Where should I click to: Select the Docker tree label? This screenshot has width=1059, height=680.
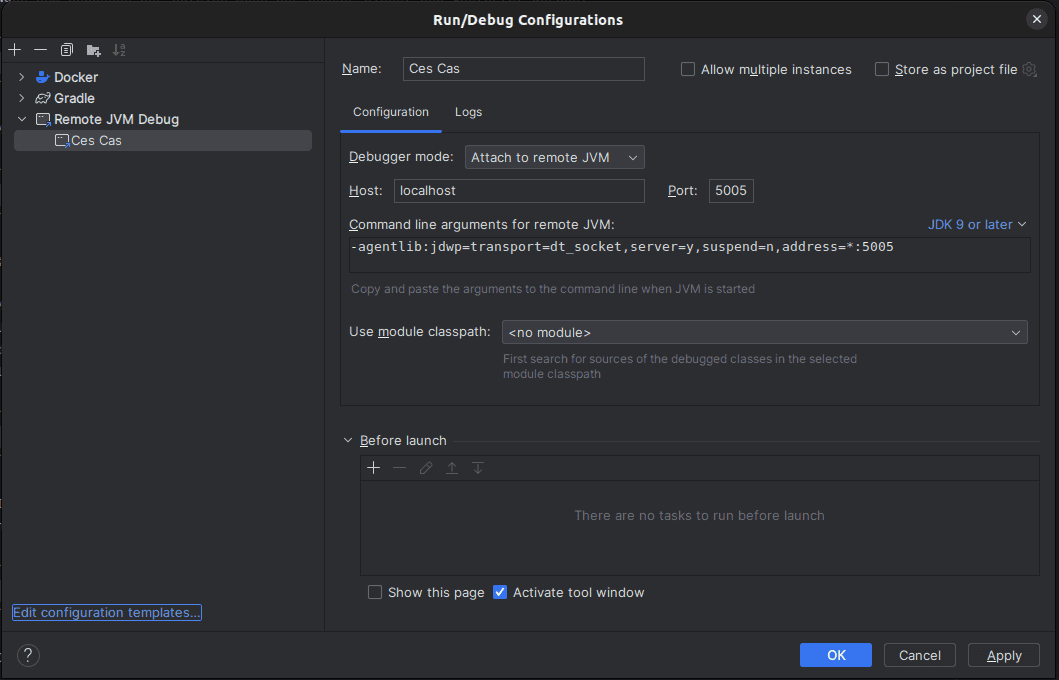point(76,77)
